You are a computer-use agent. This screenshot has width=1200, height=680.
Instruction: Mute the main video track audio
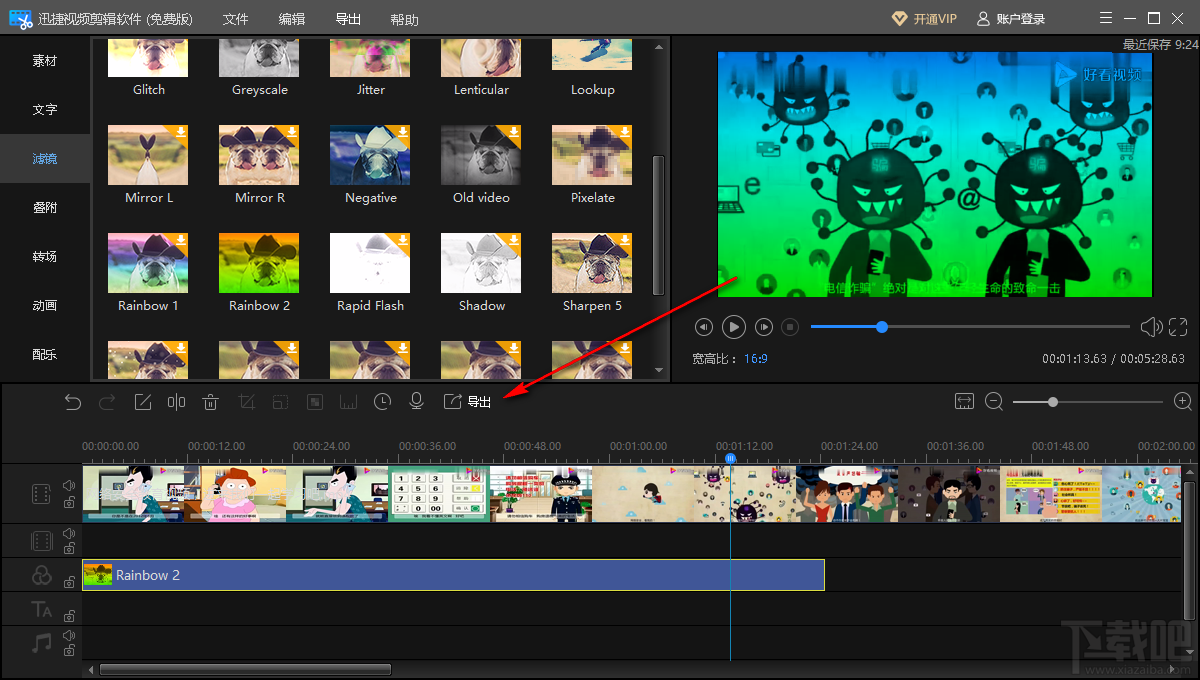[69, 486]
